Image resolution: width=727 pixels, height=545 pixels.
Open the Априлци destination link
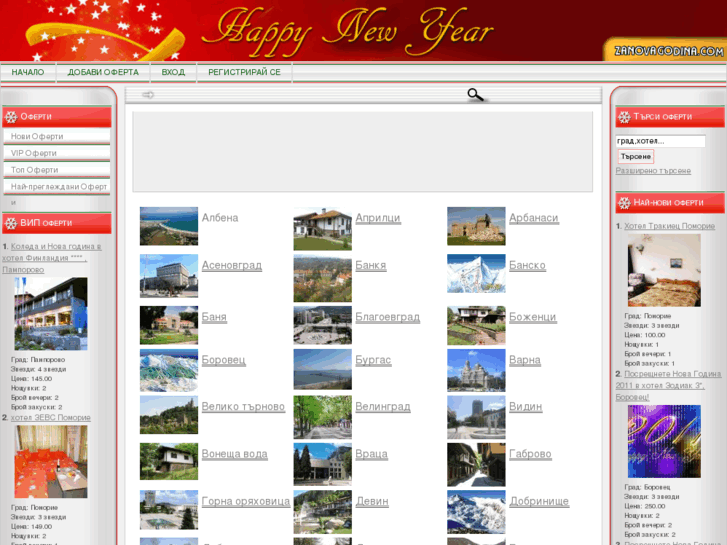pos(378,218)
